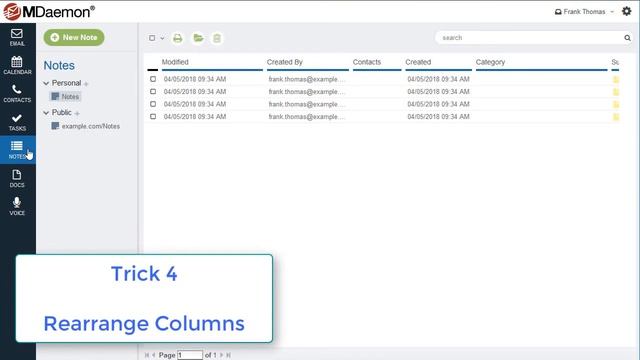Viewport: 640px width, 360px height.
Task: Go to the previous page arrow
Action: point(154,355)
